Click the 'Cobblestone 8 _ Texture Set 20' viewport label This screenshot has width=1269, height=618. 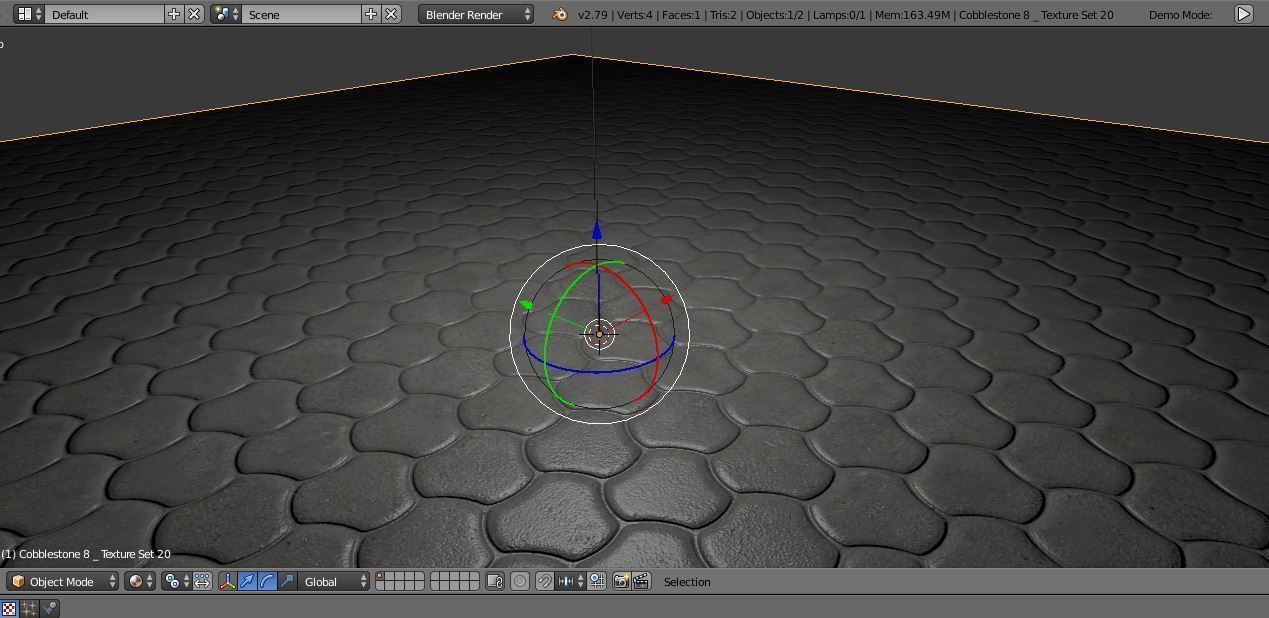click(86, 554)
